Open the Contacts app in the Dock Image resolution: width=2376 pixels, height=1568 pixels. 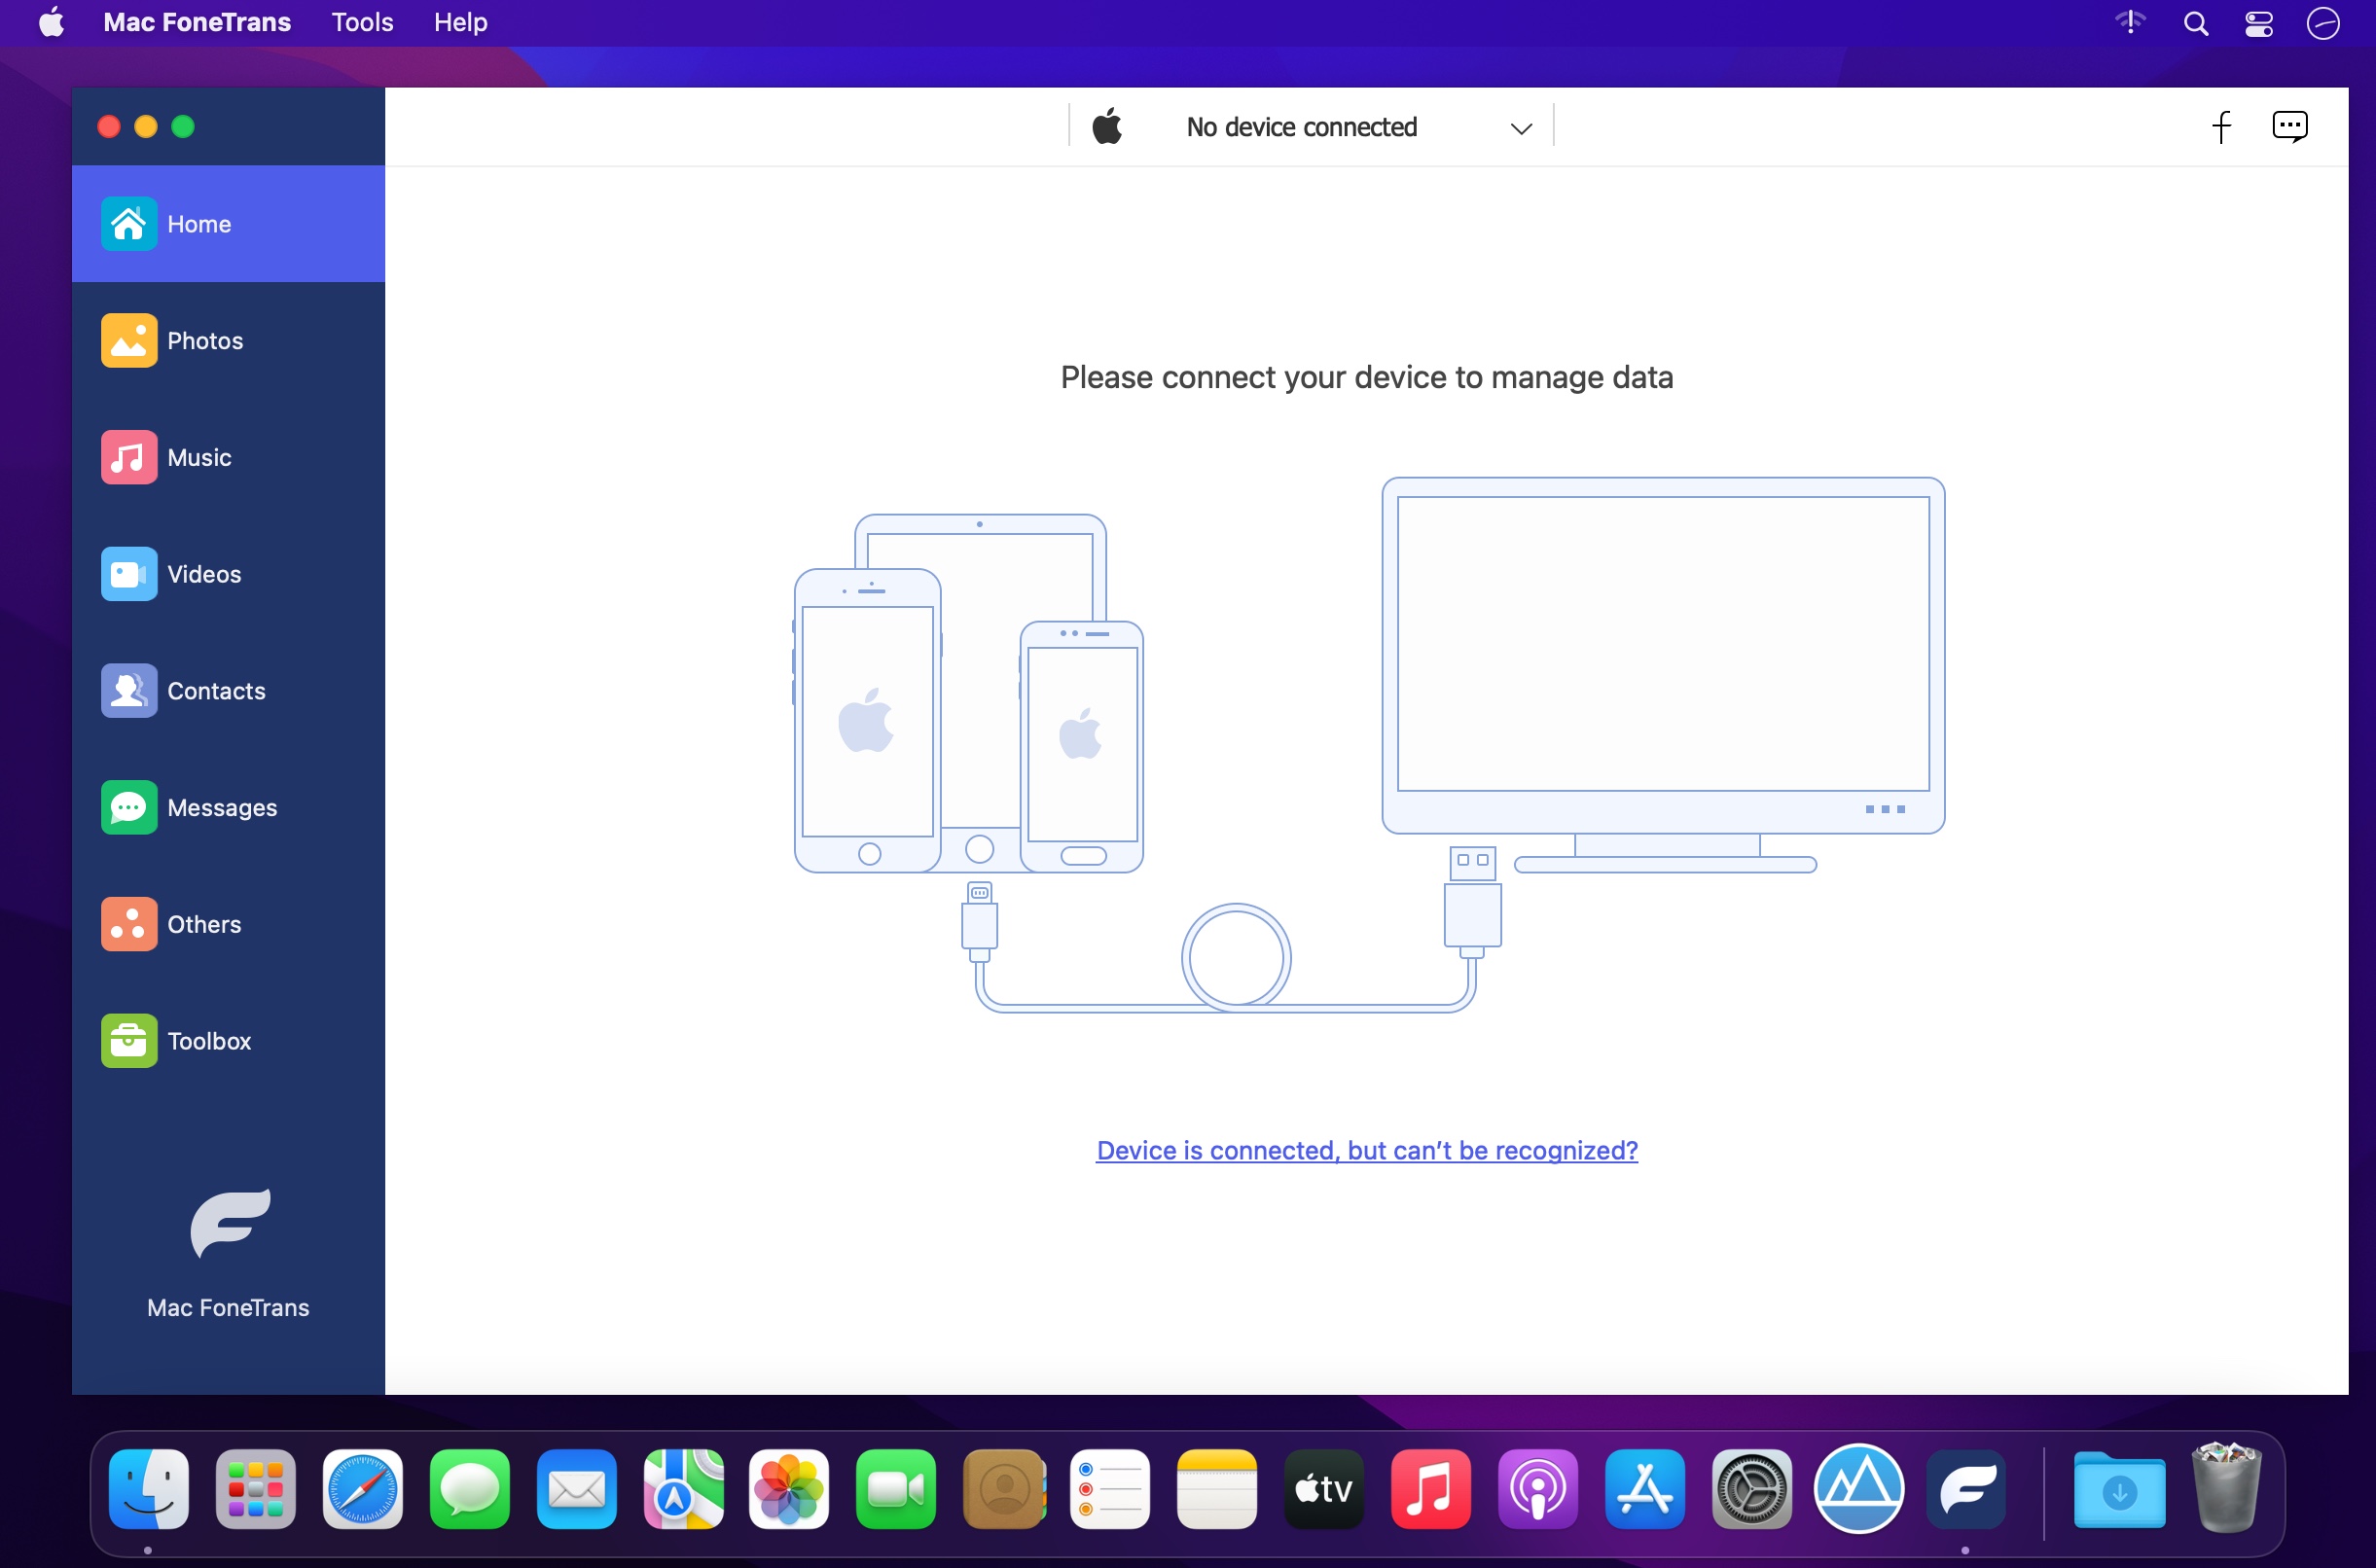pyautogui.click(x=1003, y=1489)
